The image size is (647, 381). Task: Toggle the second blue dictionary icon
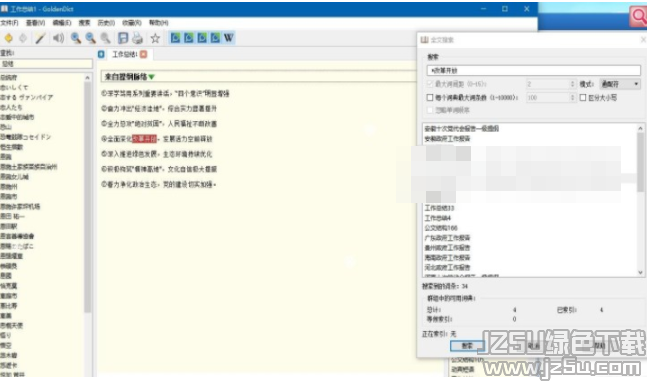coord(189,38)
